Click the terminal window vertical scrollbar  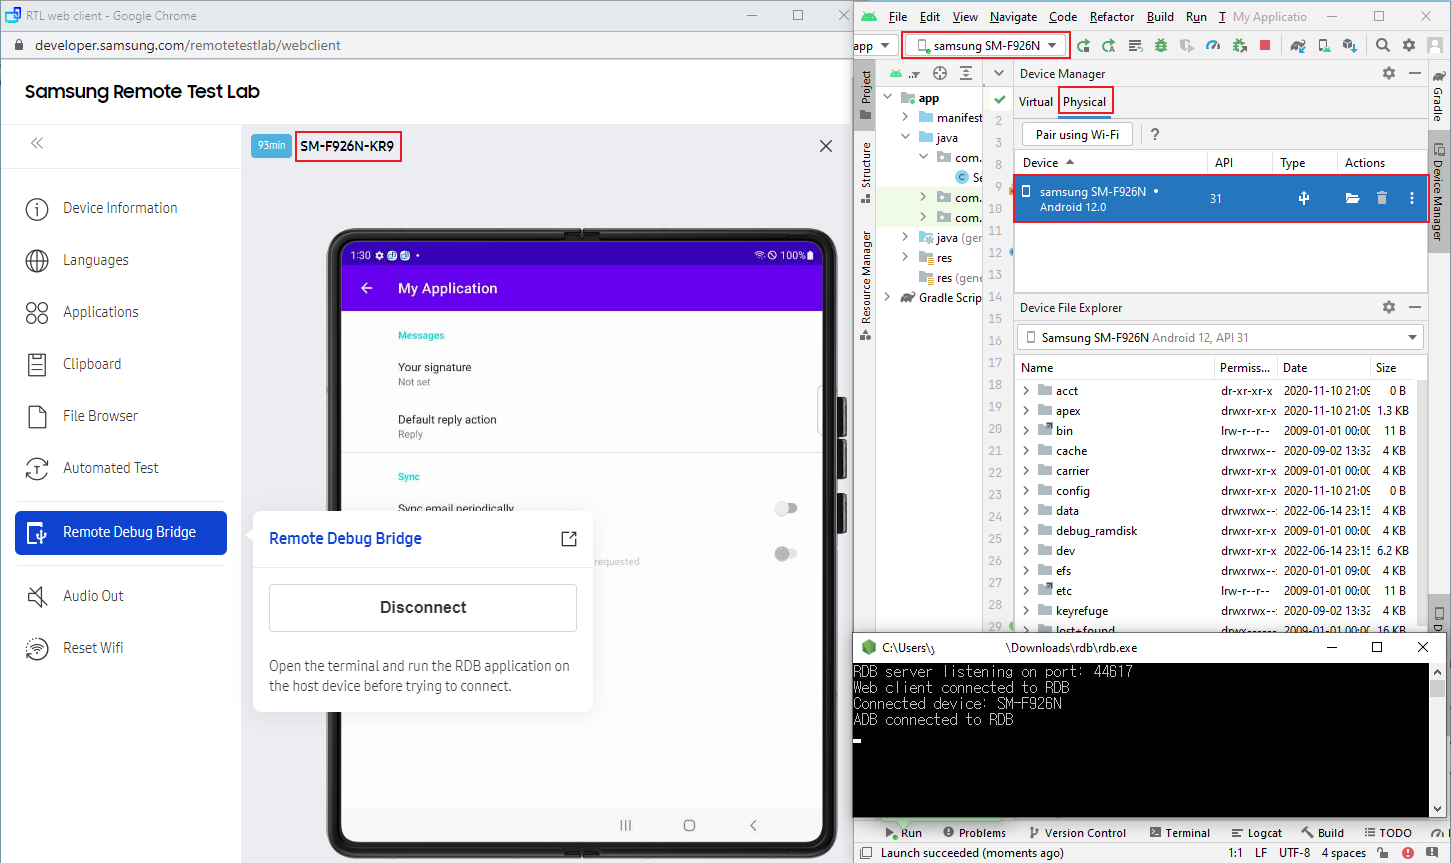point(1437,740)
